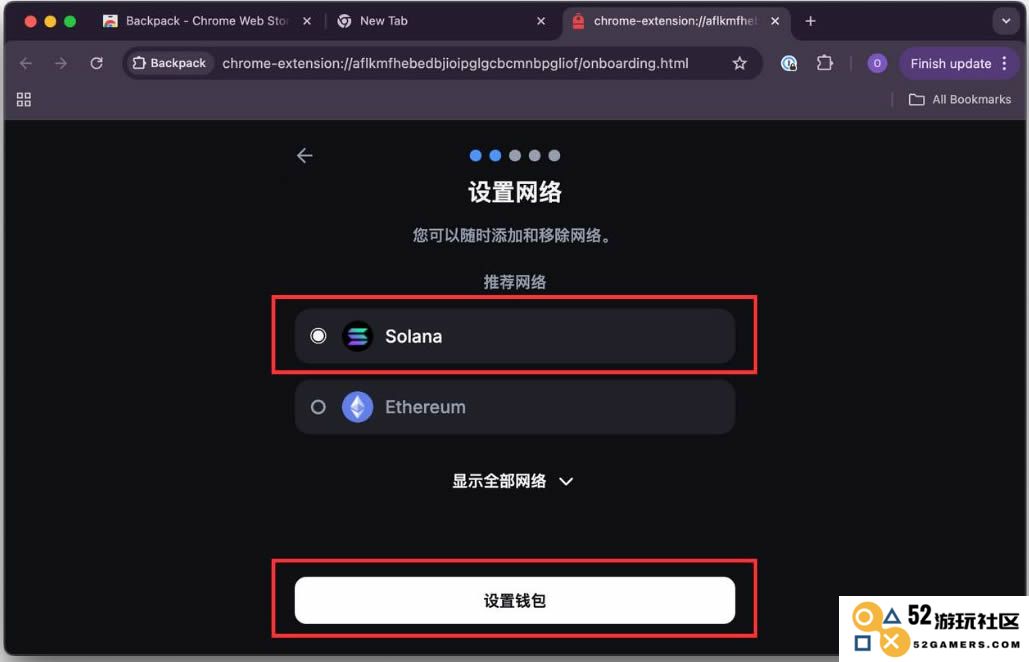Click the Ethereum logo icon

[358, 407]
